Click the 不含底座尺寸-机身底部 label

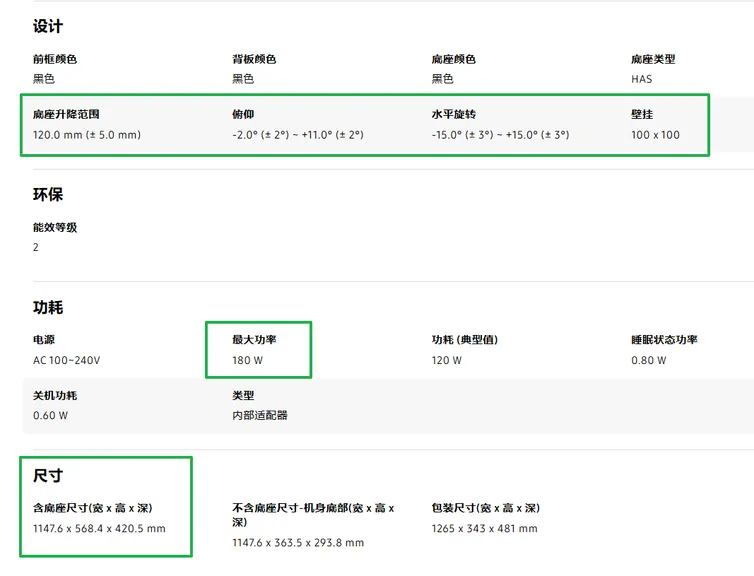pos(313,515)
